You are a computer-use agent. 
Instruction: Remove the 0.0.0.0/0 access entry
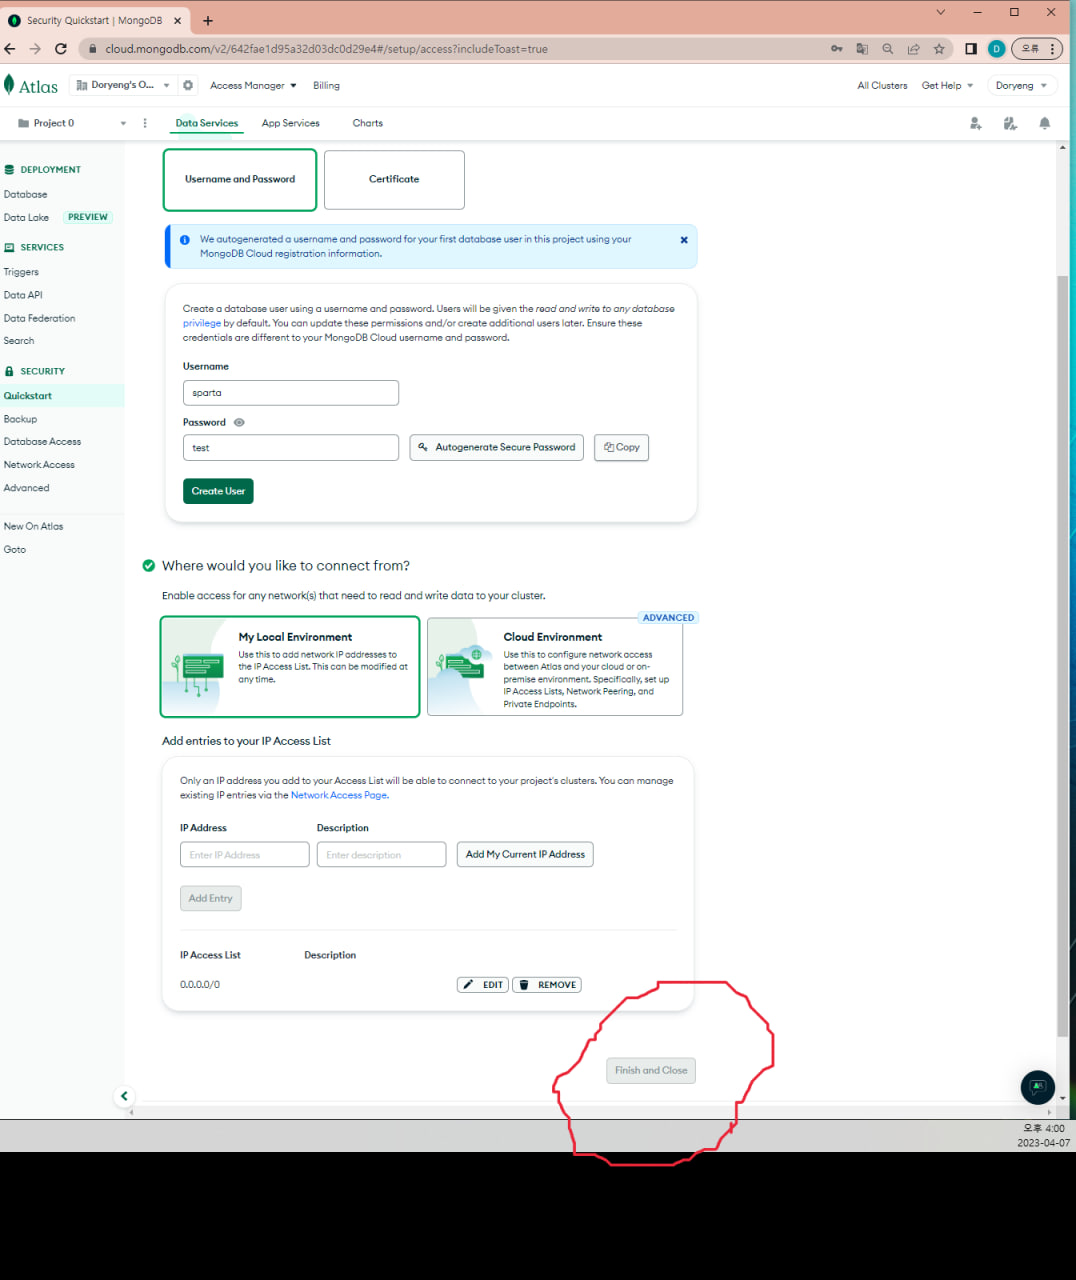click(547, 985)
